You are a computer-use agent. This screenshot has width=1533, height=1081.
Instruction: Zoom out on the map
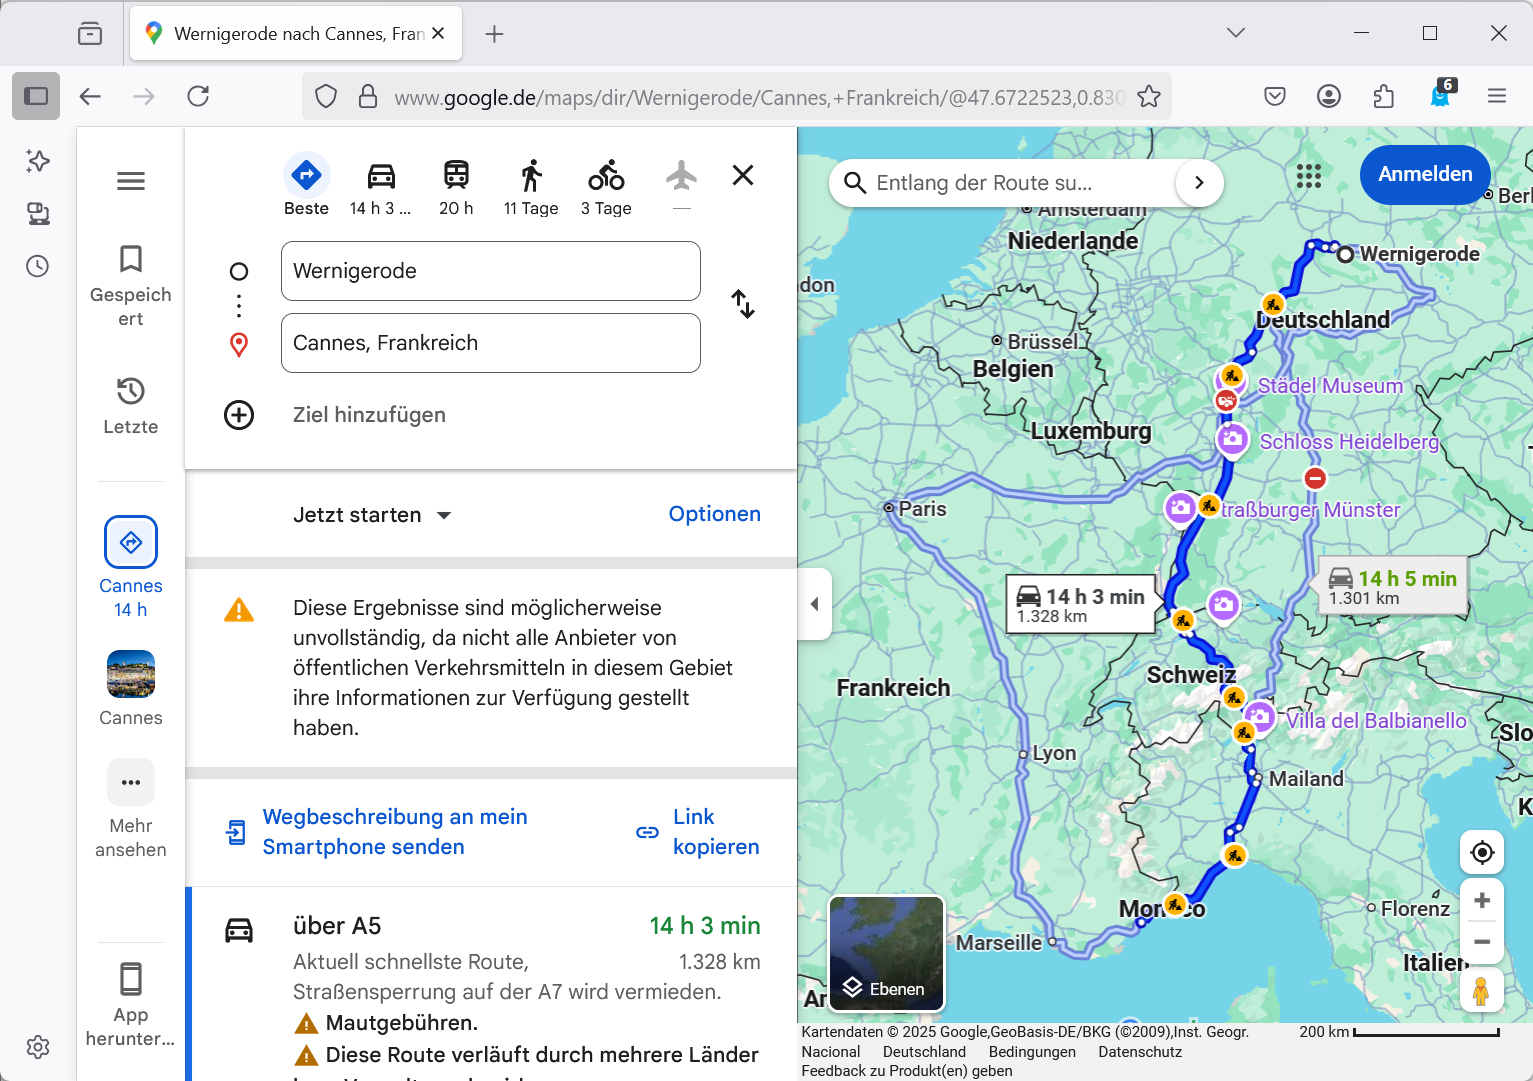(1482, 942)
